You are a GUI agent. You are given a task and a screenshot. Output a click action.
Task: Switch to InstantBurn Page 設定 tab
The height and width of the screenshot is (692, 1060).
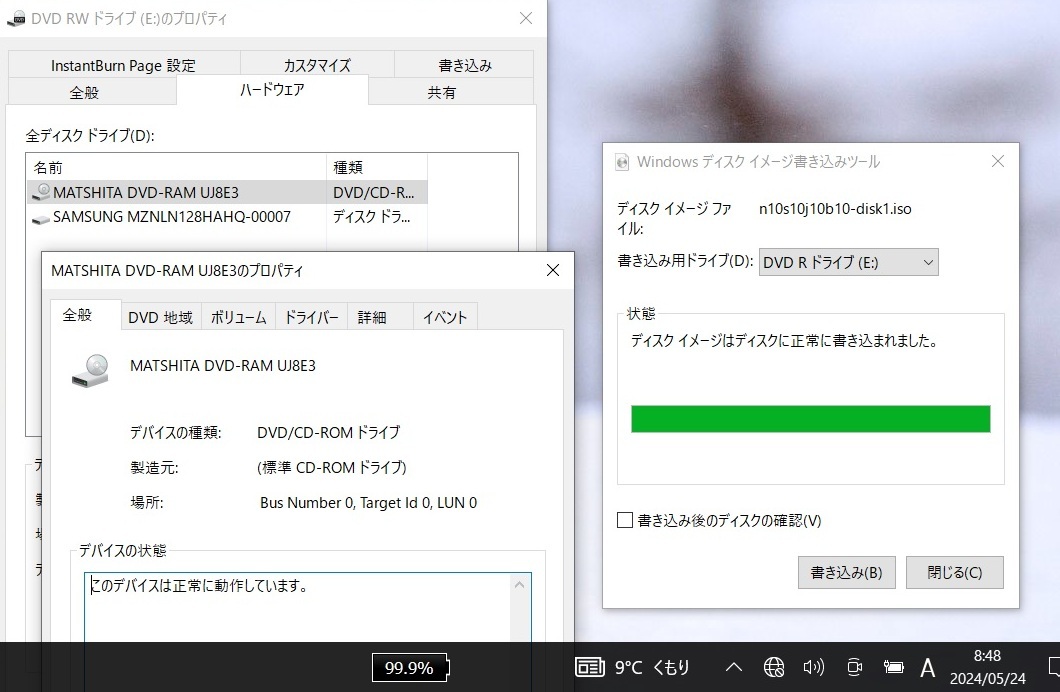coord(124,65)
